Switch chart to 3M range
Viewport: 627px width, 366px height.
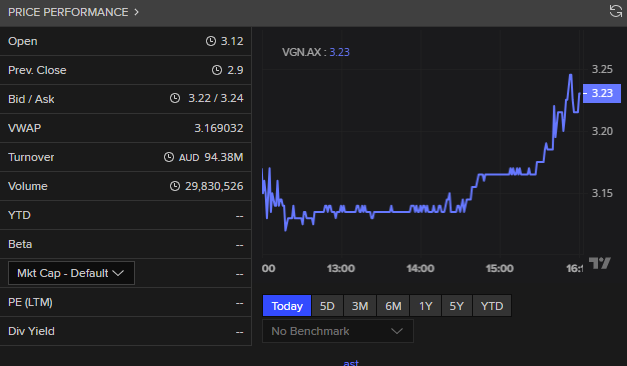coord(360,306)
